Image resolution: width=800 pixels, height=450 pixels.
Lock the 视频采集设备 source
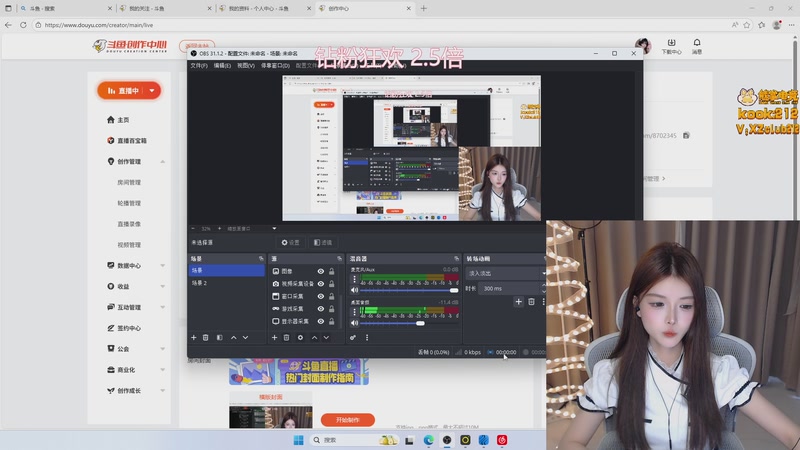(332, 284)
